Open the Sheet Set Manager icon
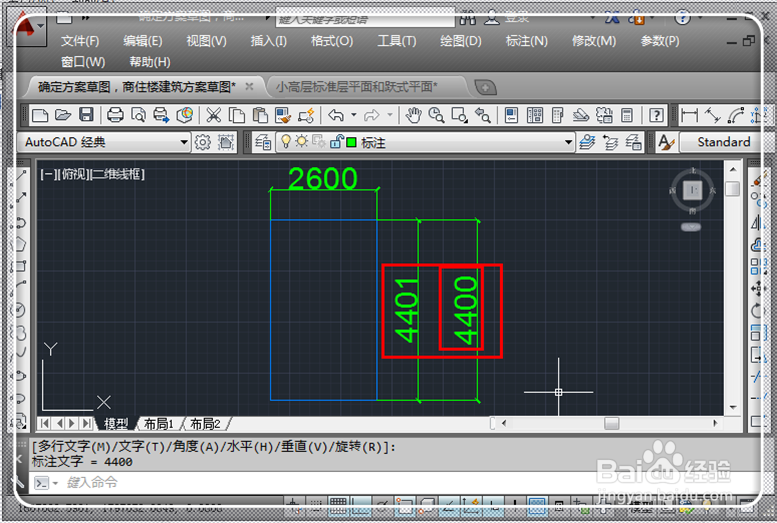 pyautogui.click(x=581, y=116)
